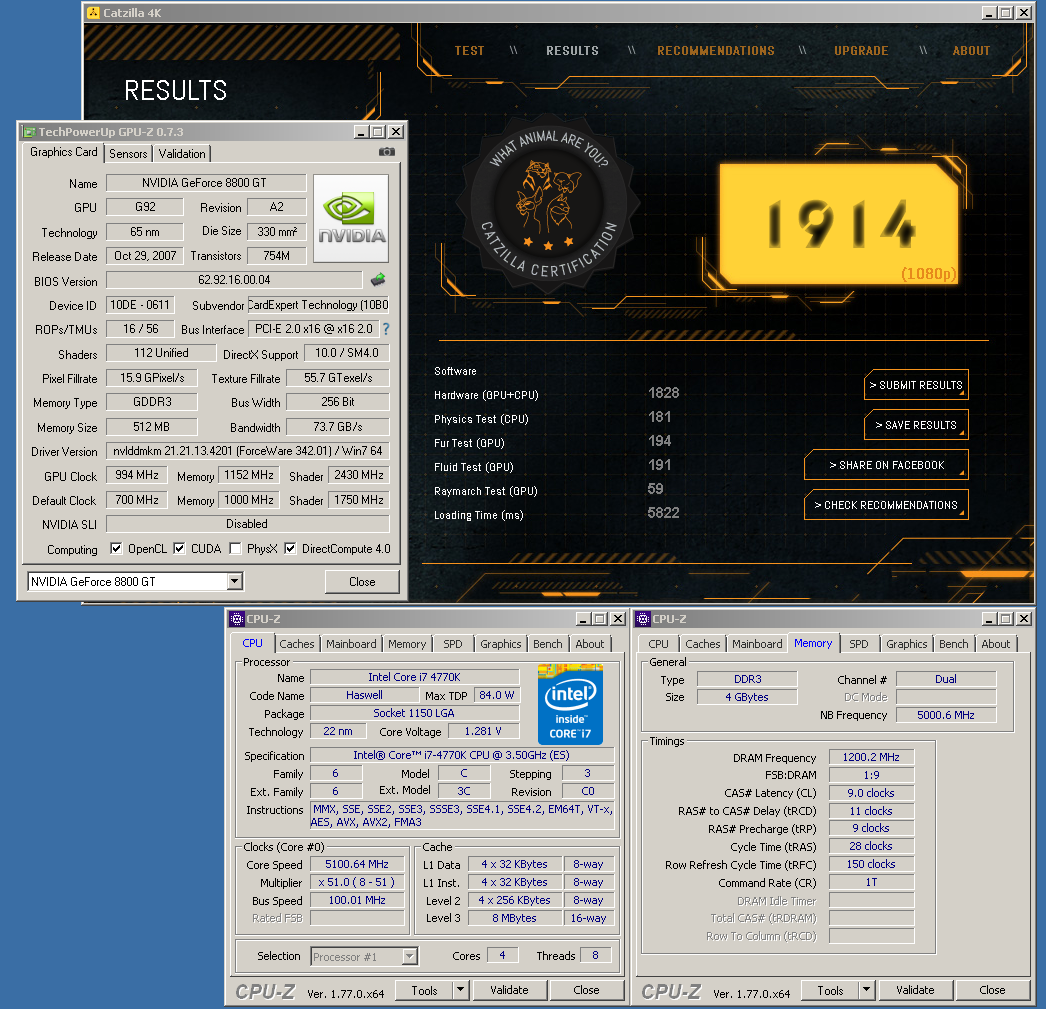
Task: Click Close in the right CPU-Z window
Action: pos(992,990)
